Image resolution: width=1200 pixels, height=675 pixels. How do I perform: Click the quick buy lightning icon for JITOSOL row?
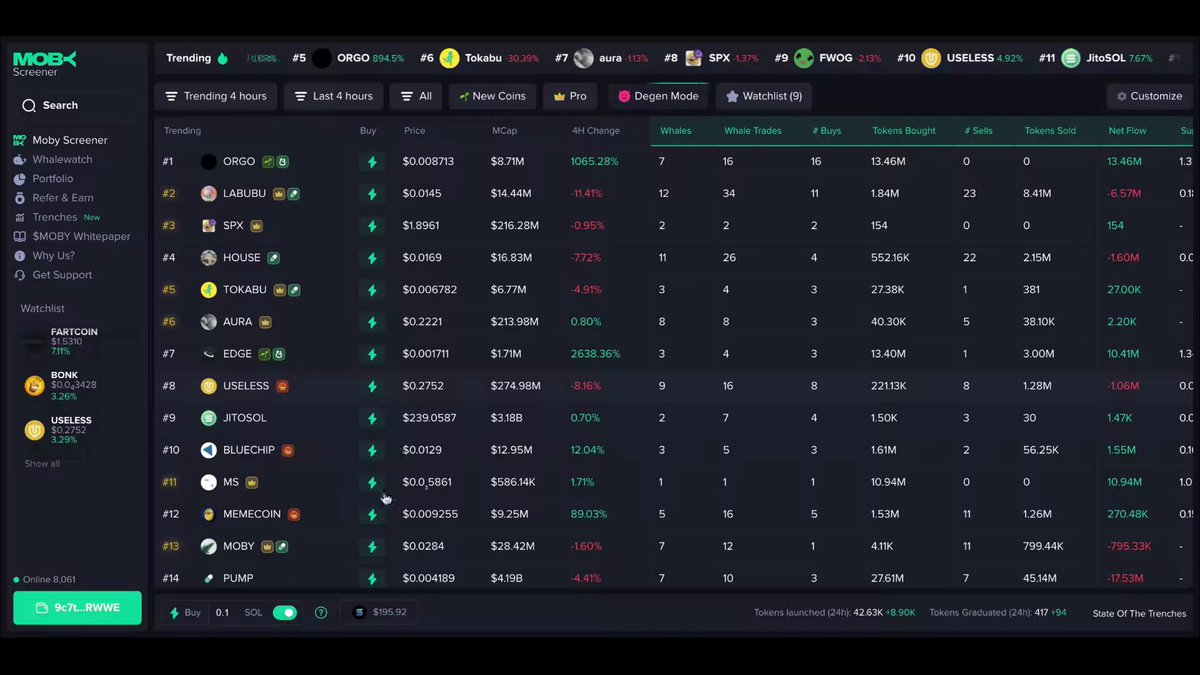[372, 418]
